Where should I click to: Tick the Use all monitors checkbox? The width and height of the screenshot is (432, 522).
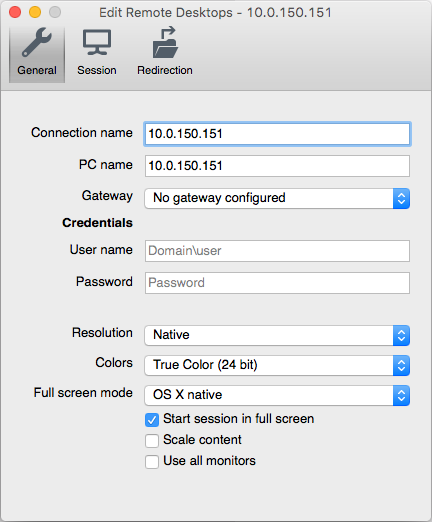click(152, 462)
